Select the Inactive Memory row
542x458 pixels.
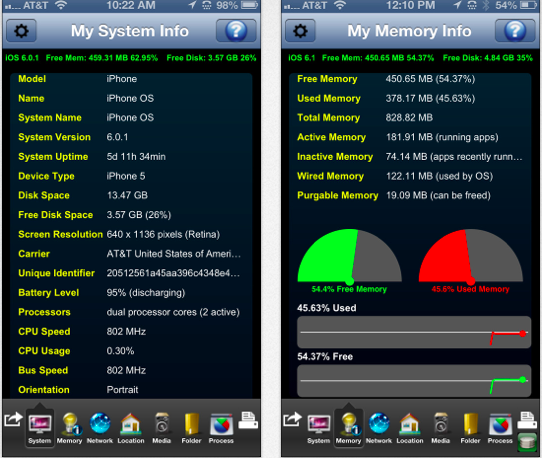(410, 157)
